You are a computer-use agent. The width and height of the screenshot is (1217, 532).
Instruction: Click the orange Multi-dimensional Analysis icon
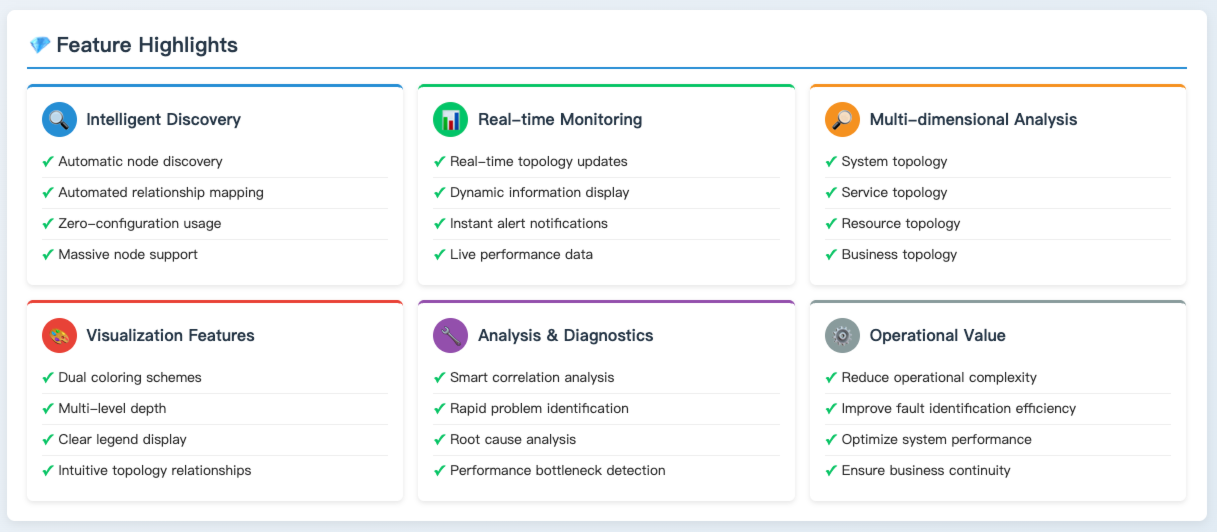click(842, 120)
